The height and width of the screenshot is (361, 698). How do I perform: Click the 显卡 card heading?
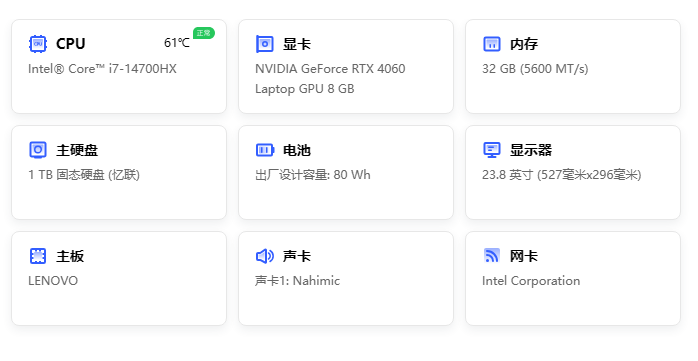(297, 44)
